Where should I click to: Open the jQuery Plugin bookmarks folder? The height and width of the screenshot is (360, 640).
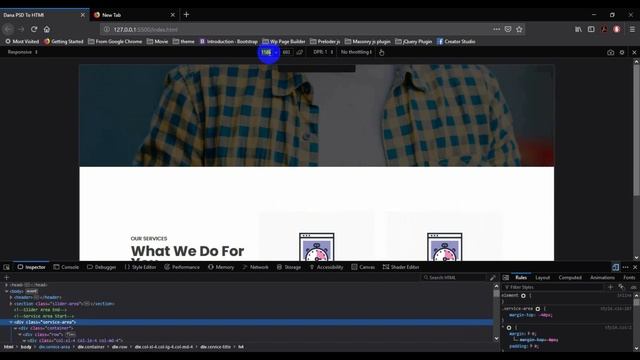tap(413, 42)
